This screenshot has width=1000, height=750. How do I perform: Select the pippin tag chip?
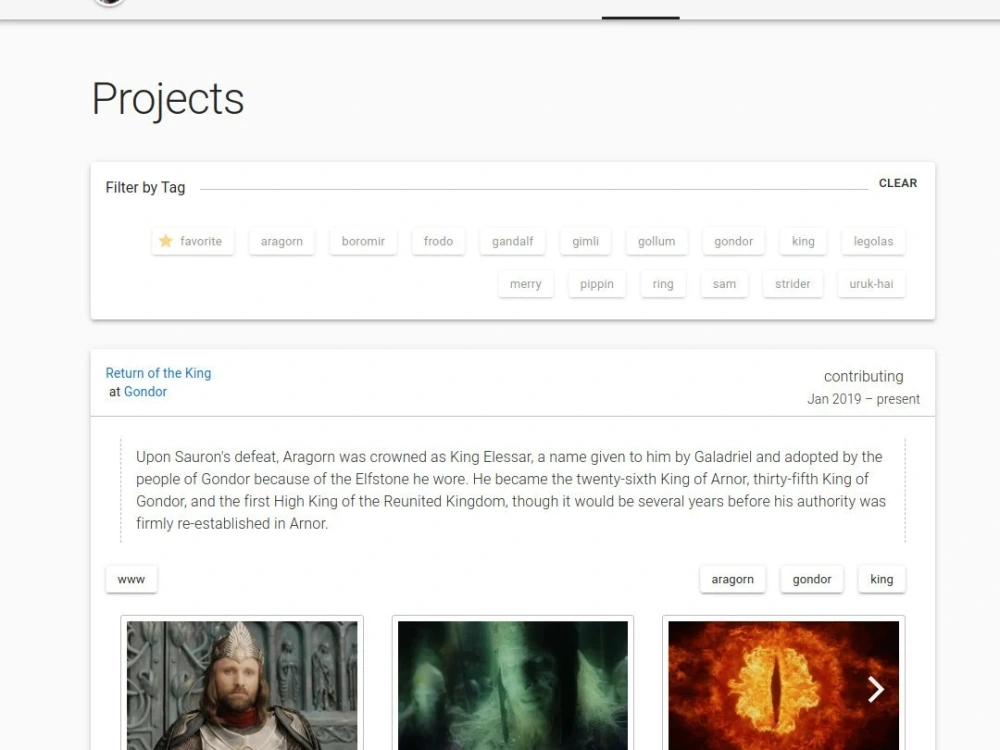tap(597, 284)
